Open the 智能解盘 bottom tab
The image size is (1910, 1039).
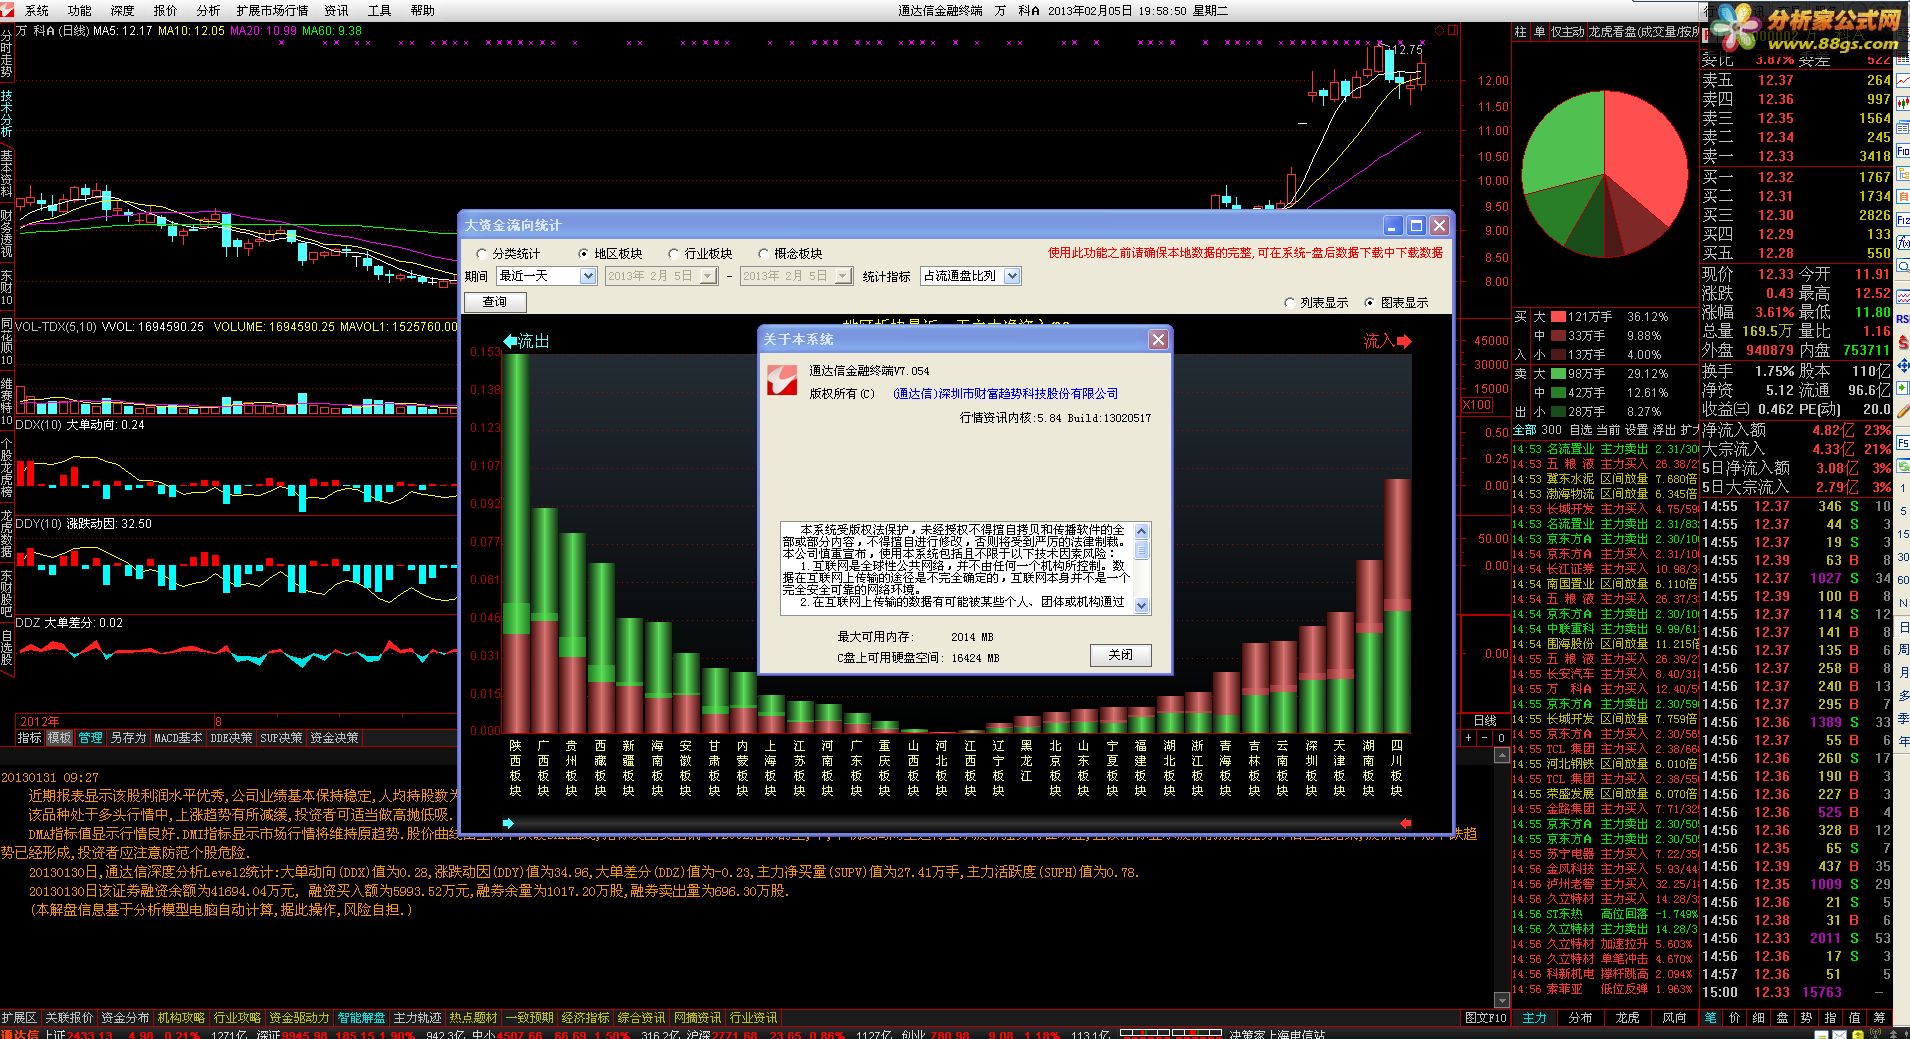(361, 1018)
